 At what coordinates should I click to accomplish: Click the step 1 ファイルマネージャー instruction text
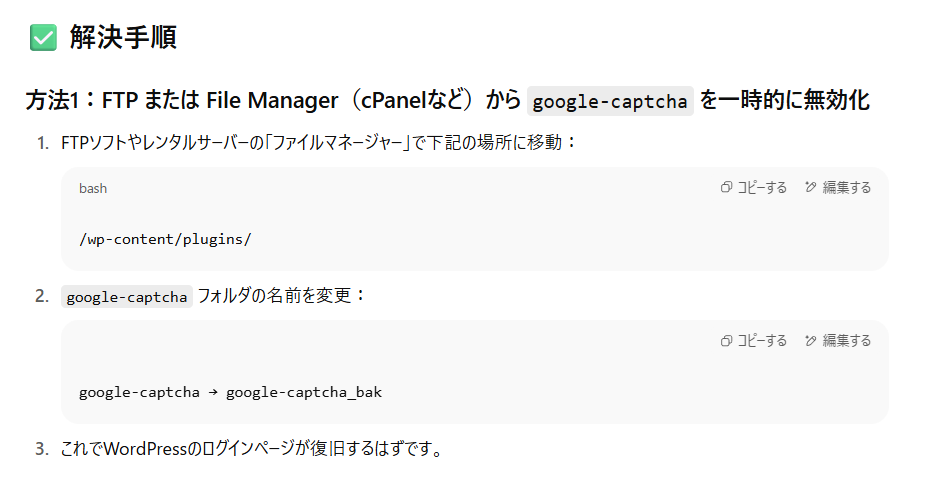click(319, 143)
